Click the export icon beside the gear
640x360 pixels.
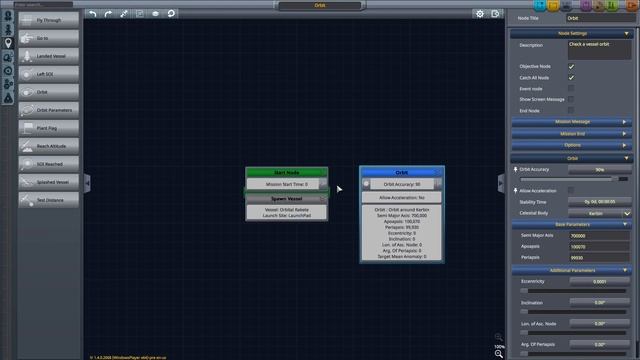click(495, 14)
